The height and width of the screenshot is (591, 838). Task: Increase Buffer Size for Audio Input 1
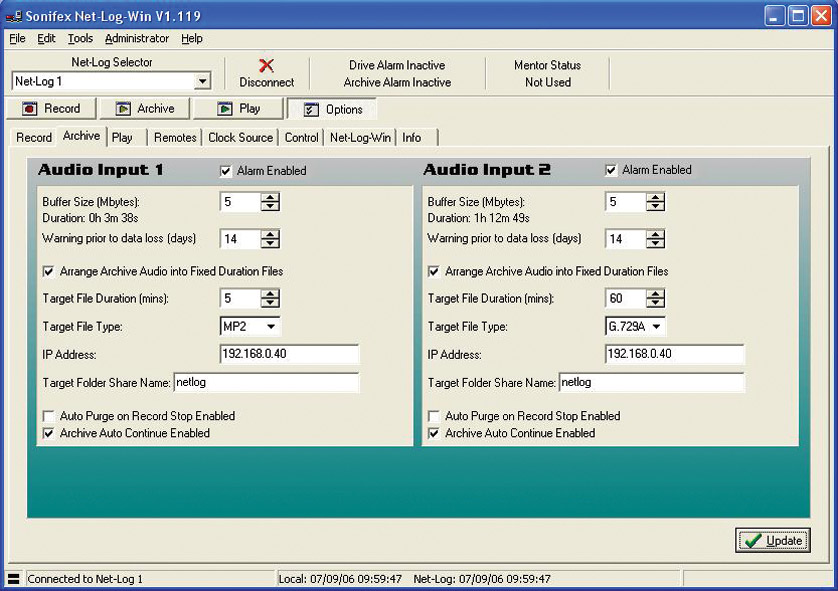(270, 197)
